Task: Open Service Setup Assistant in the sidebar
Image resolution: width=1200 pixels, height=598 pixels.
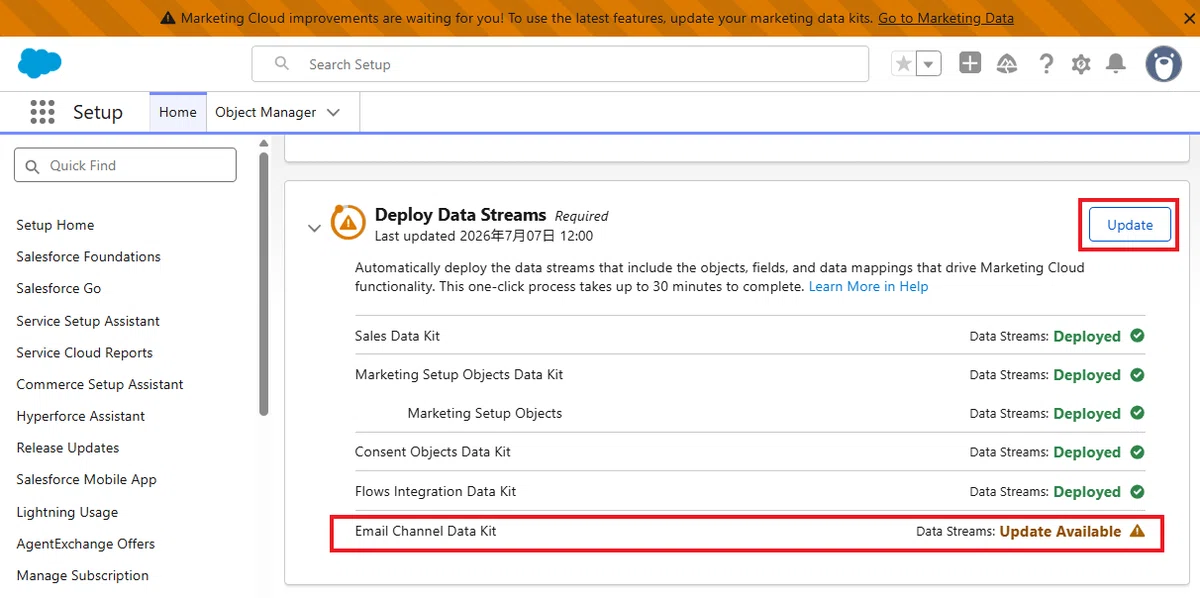Action: click(x=88, y=321)
